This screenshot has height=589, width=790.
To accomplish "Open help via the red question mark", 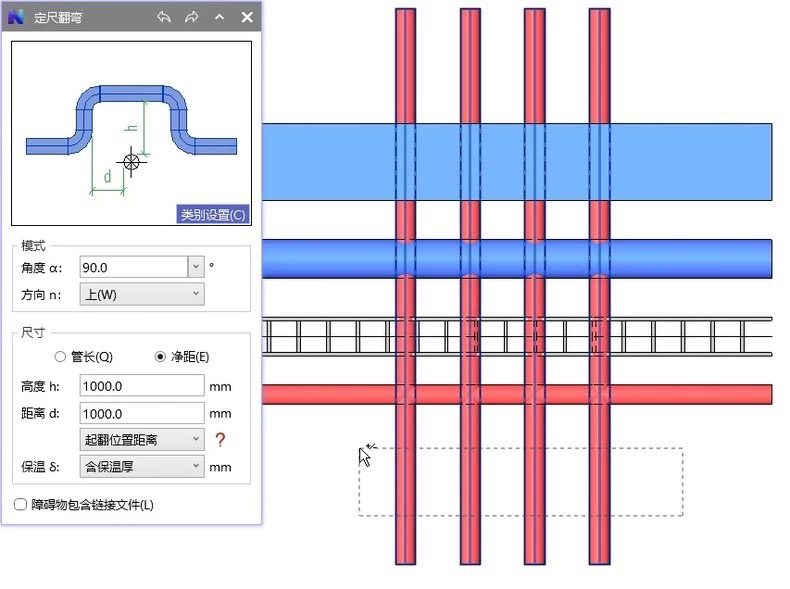I will coord(220,440).
